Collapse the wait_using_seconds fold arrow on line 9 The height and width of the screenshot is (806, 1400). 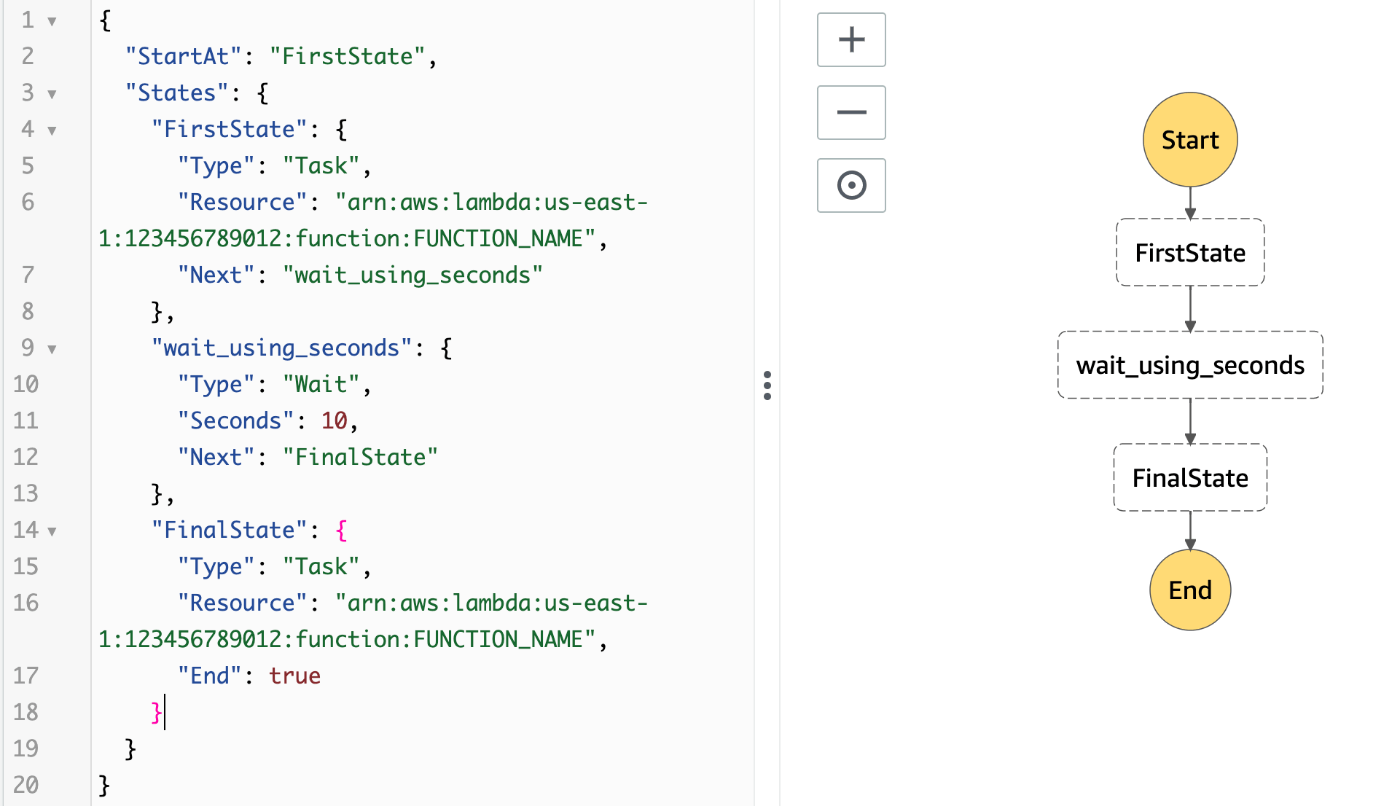52,347
